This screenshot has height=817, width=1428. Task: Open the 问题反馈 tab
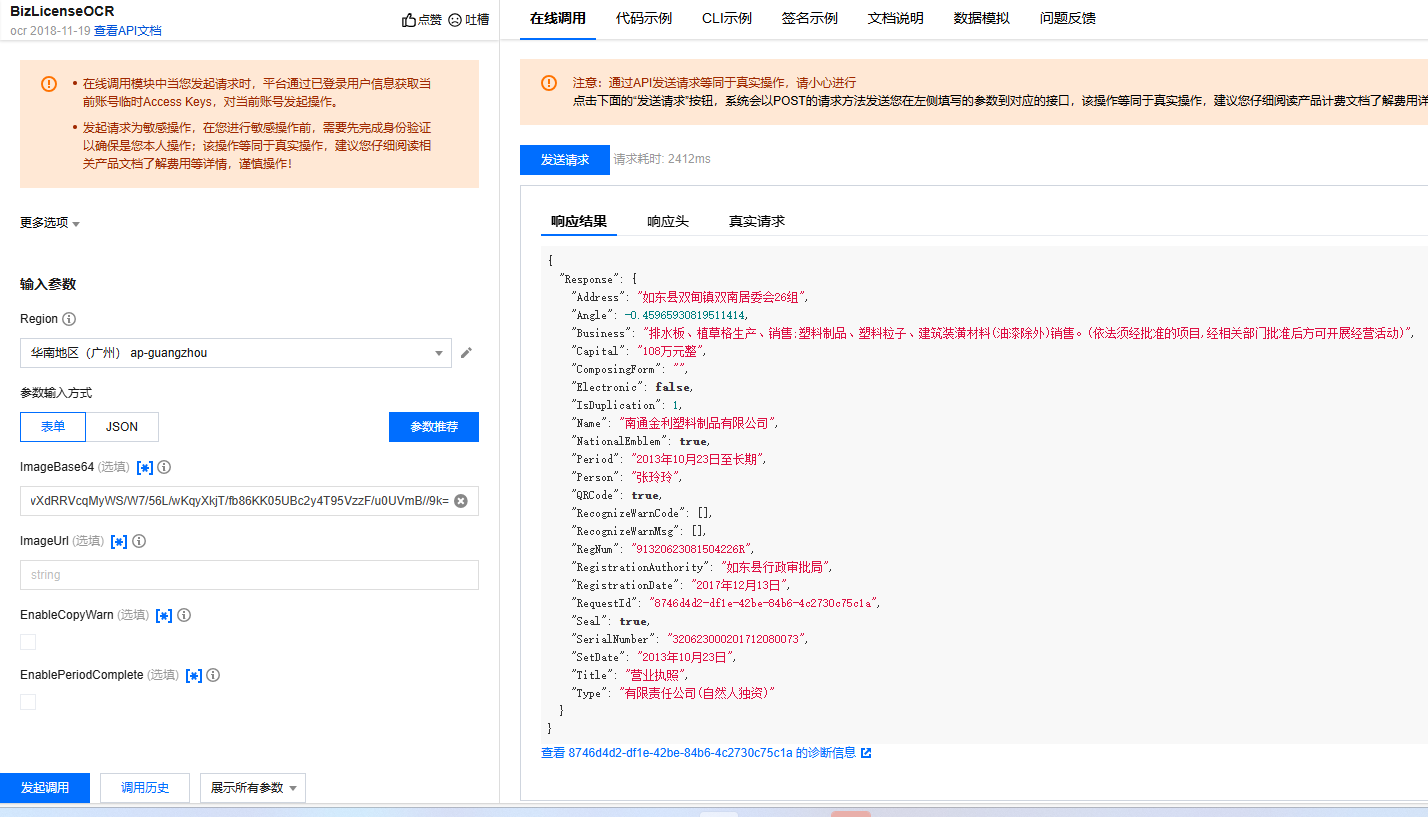tap(1068, 19)
